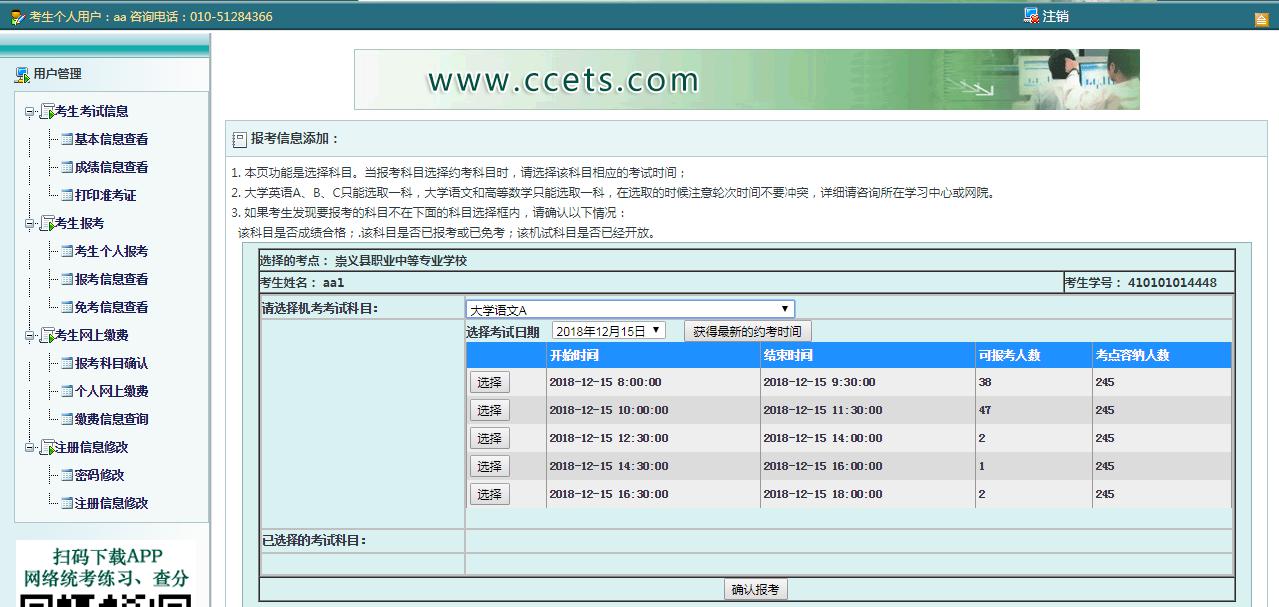Open the exam date dropdown 2018年12月15日

click(x=608, y=331)
